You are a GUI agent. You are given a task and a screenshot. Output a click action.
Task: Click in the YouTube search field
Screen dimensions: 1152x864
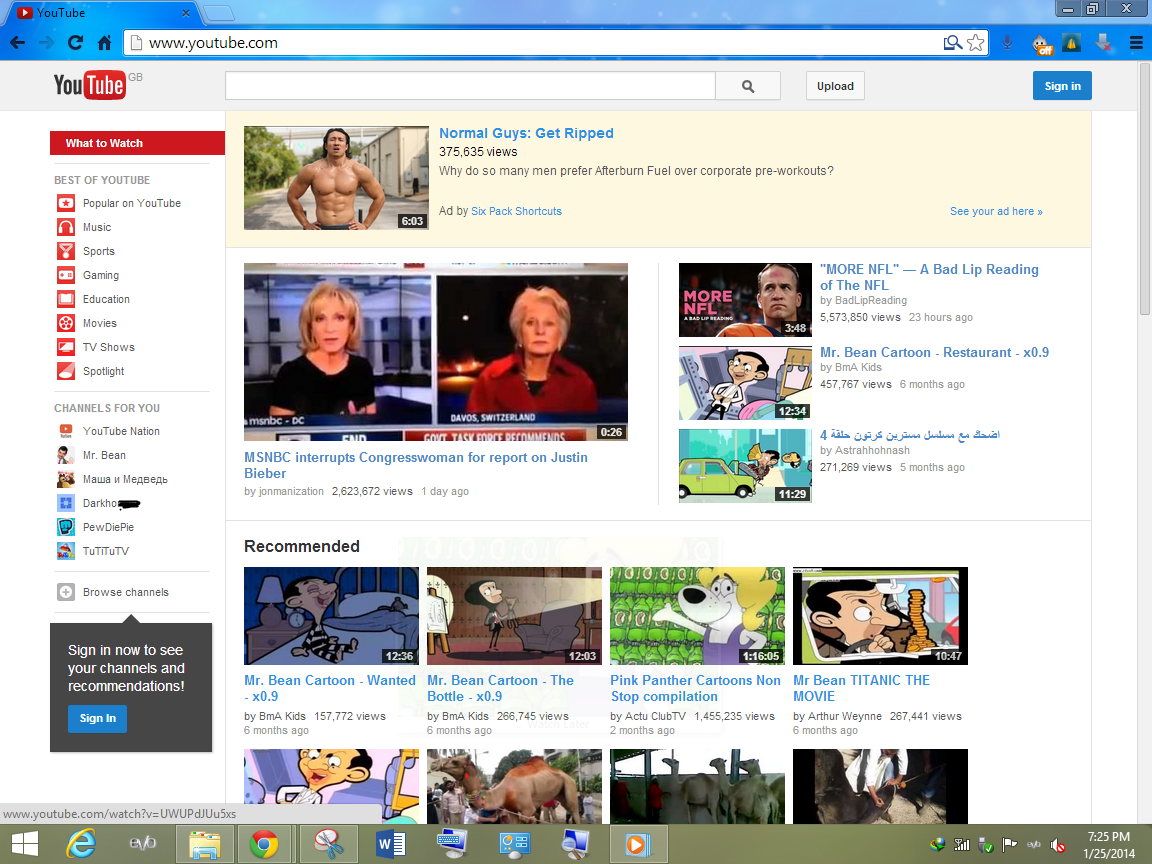(470, 86)
